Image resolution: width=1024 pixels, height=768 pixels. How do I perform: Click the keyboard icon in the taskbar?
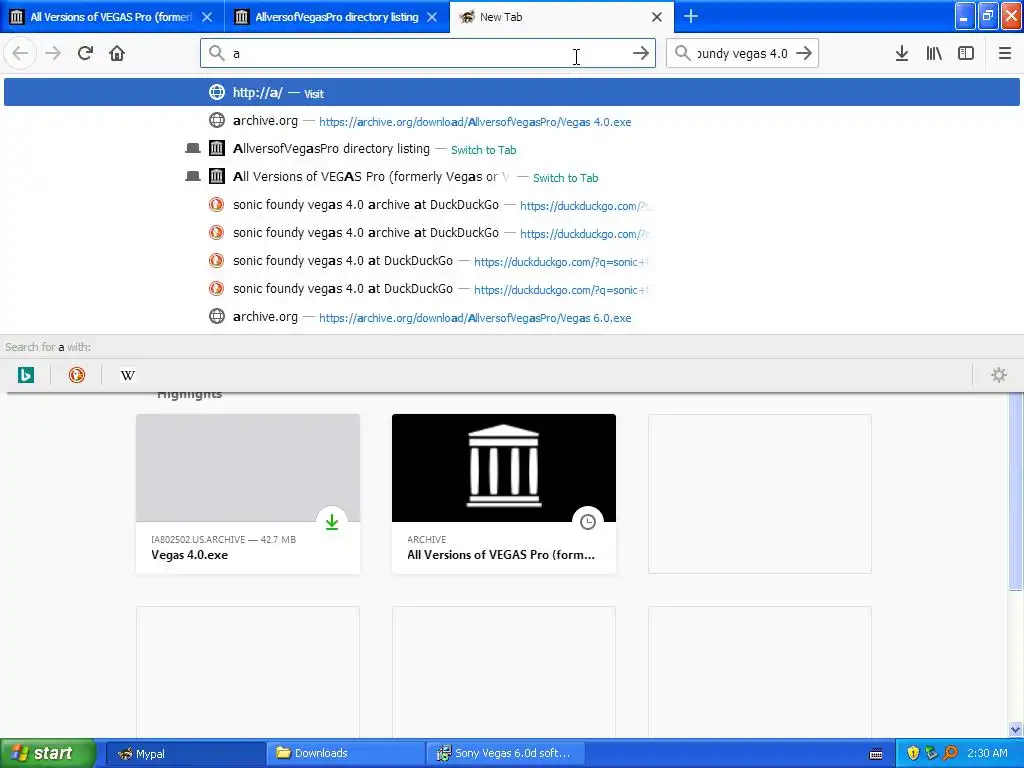tap(876, 754)
